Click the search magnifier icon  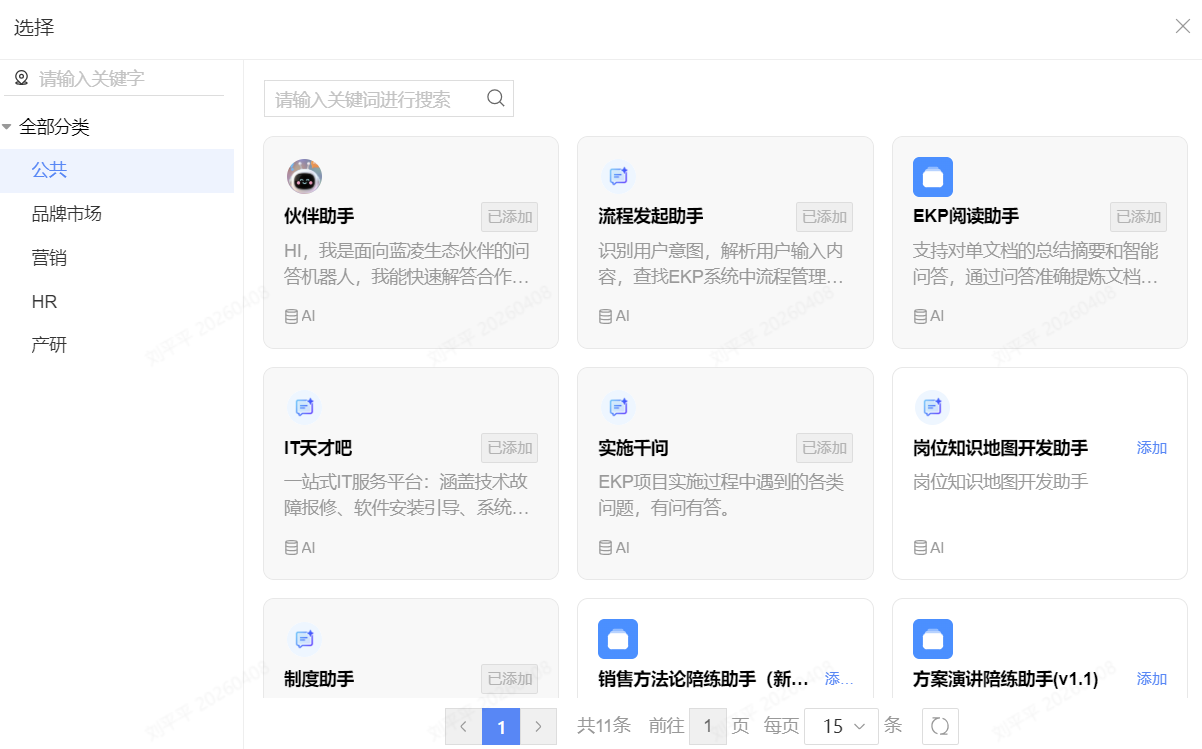click(495, 98)
